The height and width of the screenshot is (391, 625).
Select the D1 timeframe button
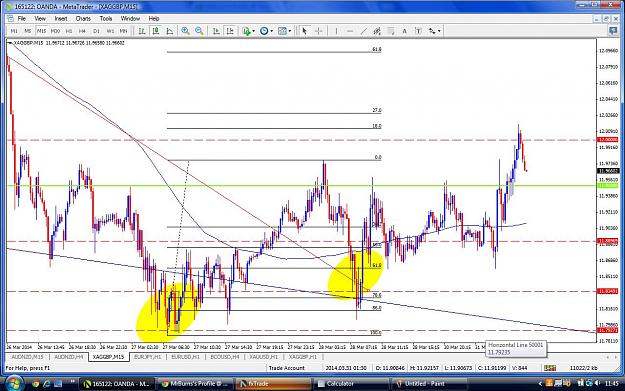(96, 31)
